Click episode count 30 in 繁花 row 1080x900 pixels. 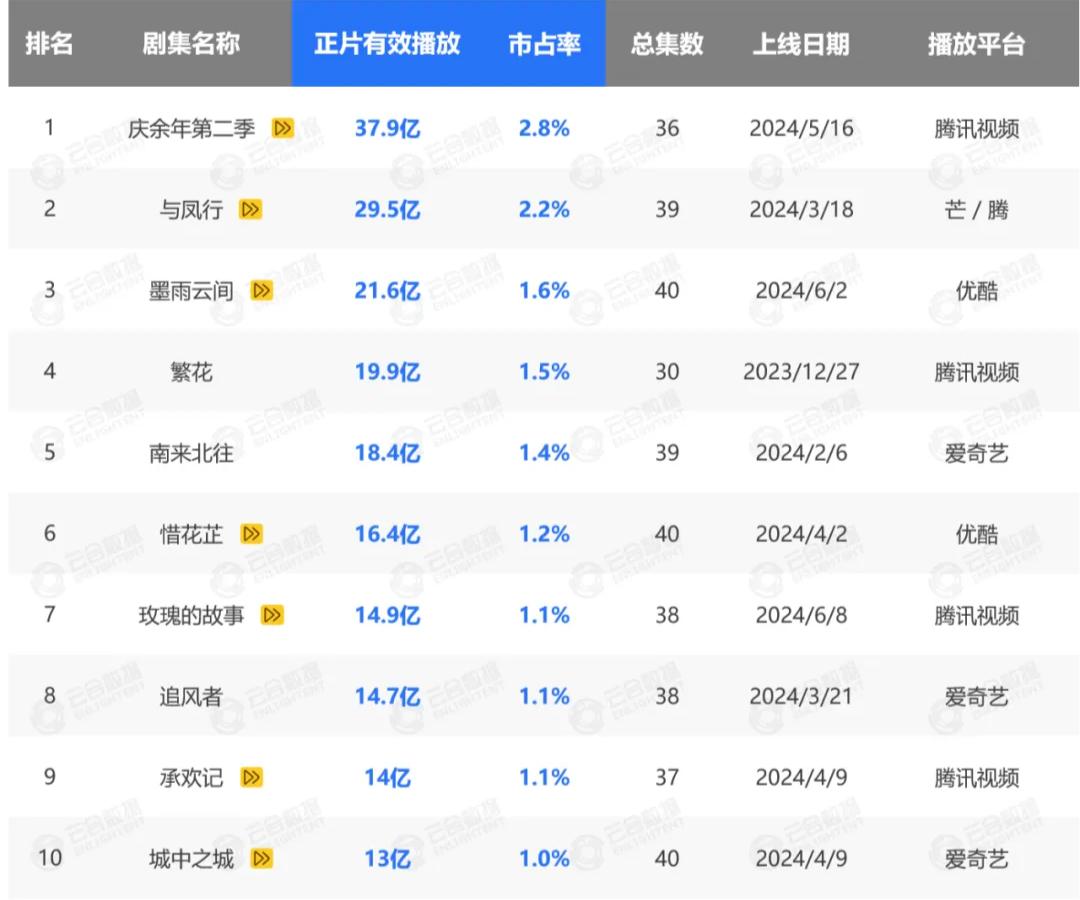coord(667,373)
